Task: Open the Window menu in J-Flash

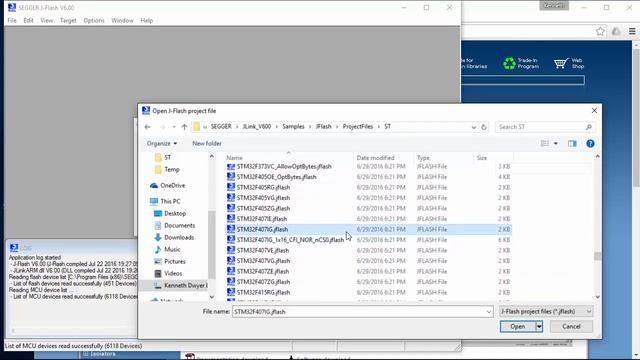Action: point(122,20)
